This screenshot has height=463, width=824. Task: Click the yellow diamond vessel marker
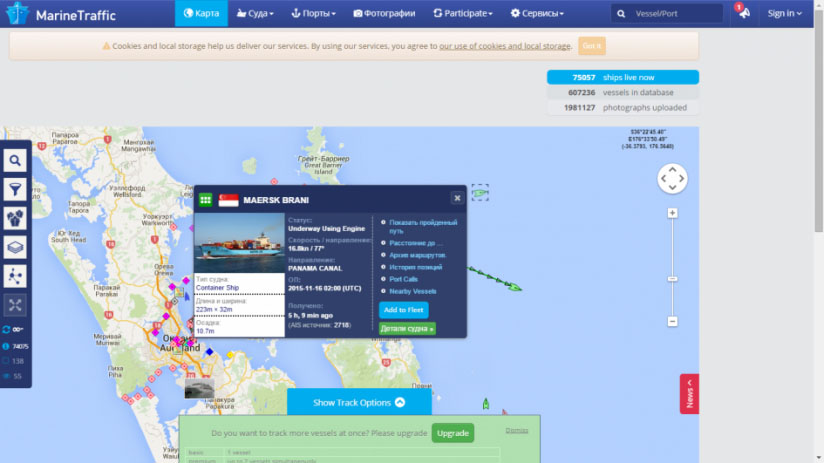[x=230, y=355]
